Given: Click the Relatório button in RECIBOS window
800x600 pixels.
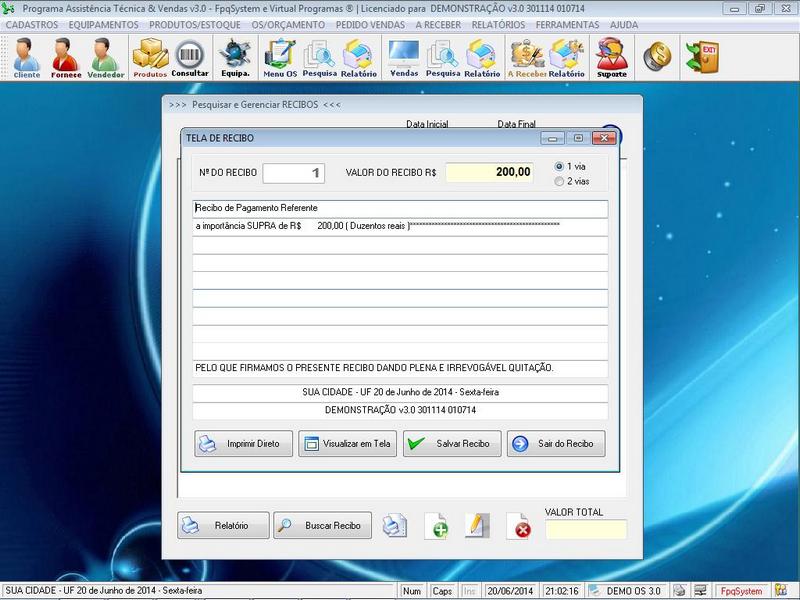Looking at the screenshot, I should (223, 526).
